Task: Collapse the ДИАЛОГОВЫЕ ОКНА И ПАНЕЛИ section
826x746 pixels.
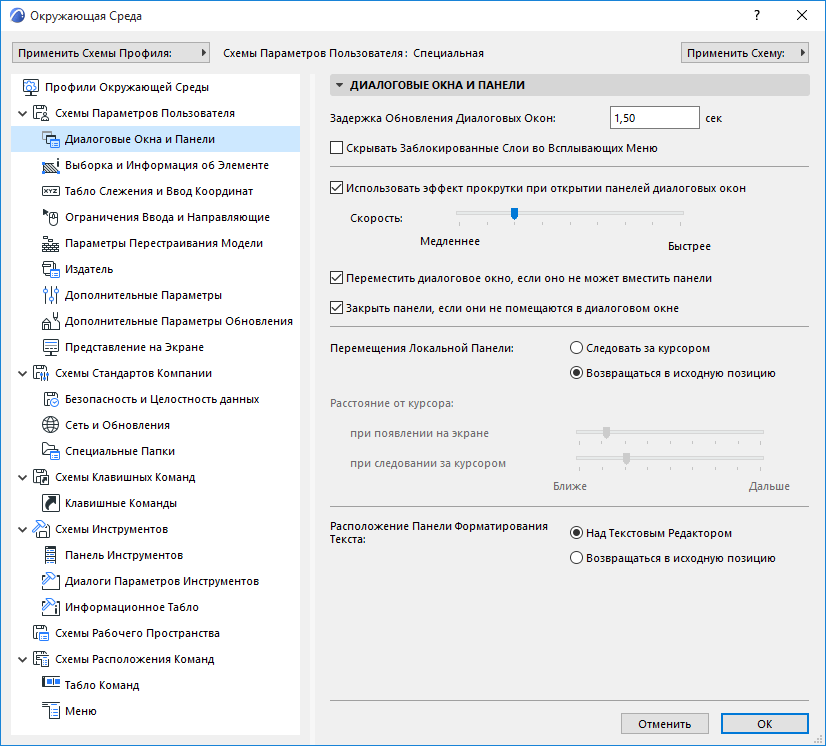Action: pyautogui.click(x=340, y=85)
